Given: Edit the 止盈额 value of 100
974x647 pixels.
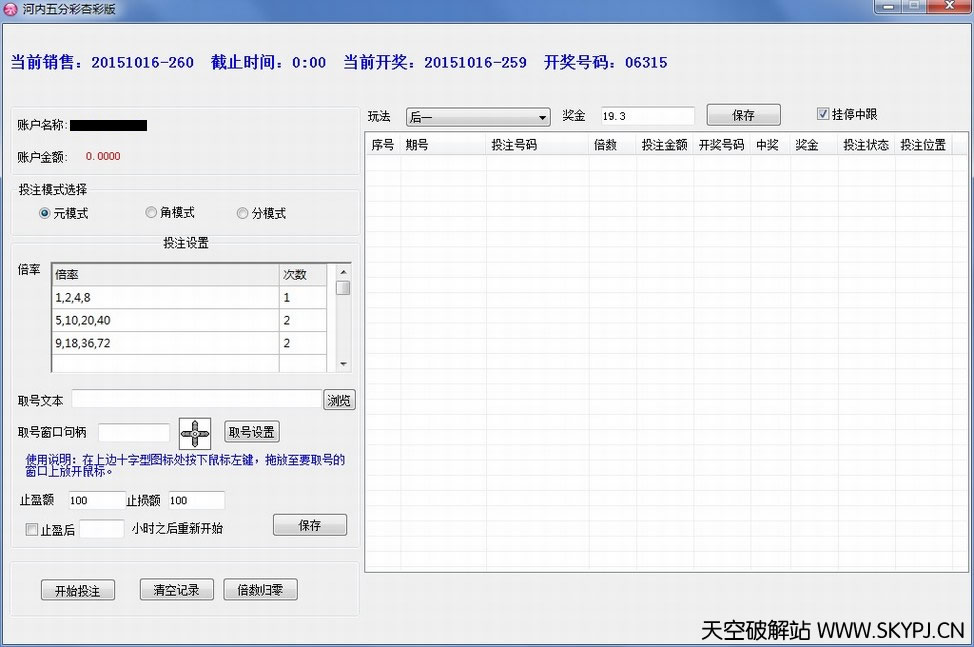Looking at the screenshot, I should point(95,500).
